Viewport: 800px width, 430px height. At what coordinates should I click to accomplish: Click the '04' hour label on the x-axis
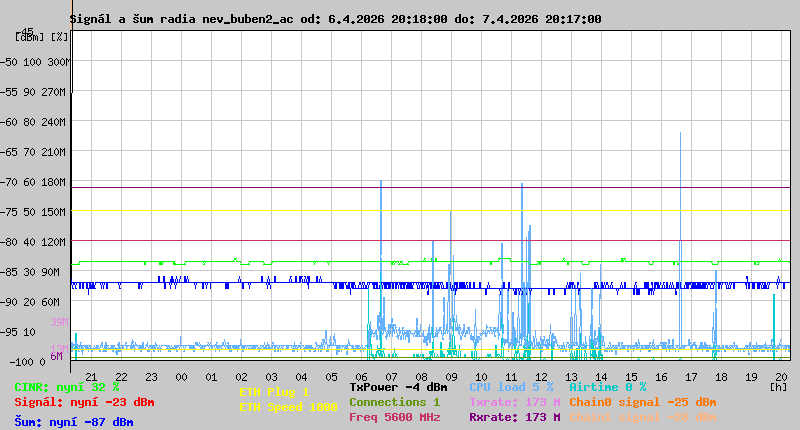302,377
